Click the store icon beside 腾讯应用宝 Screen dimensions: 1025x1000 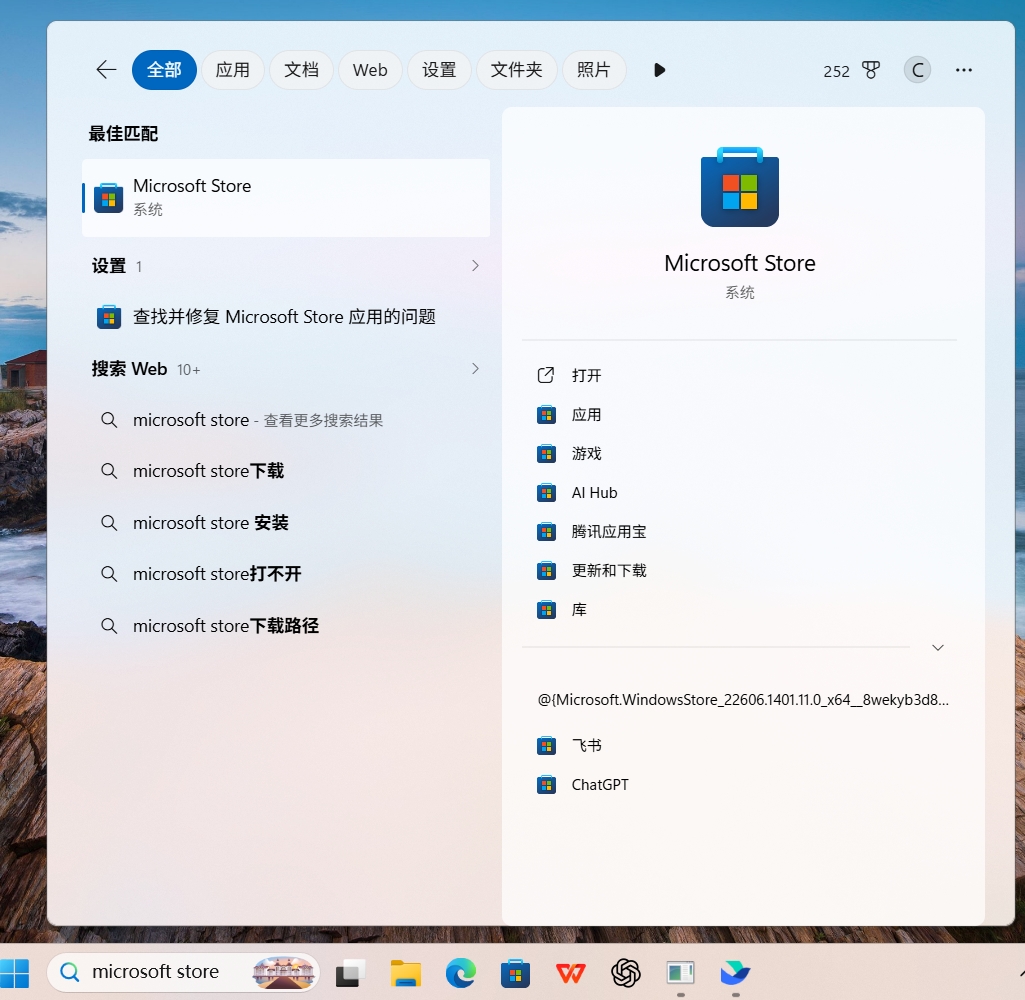coord(546,531)
